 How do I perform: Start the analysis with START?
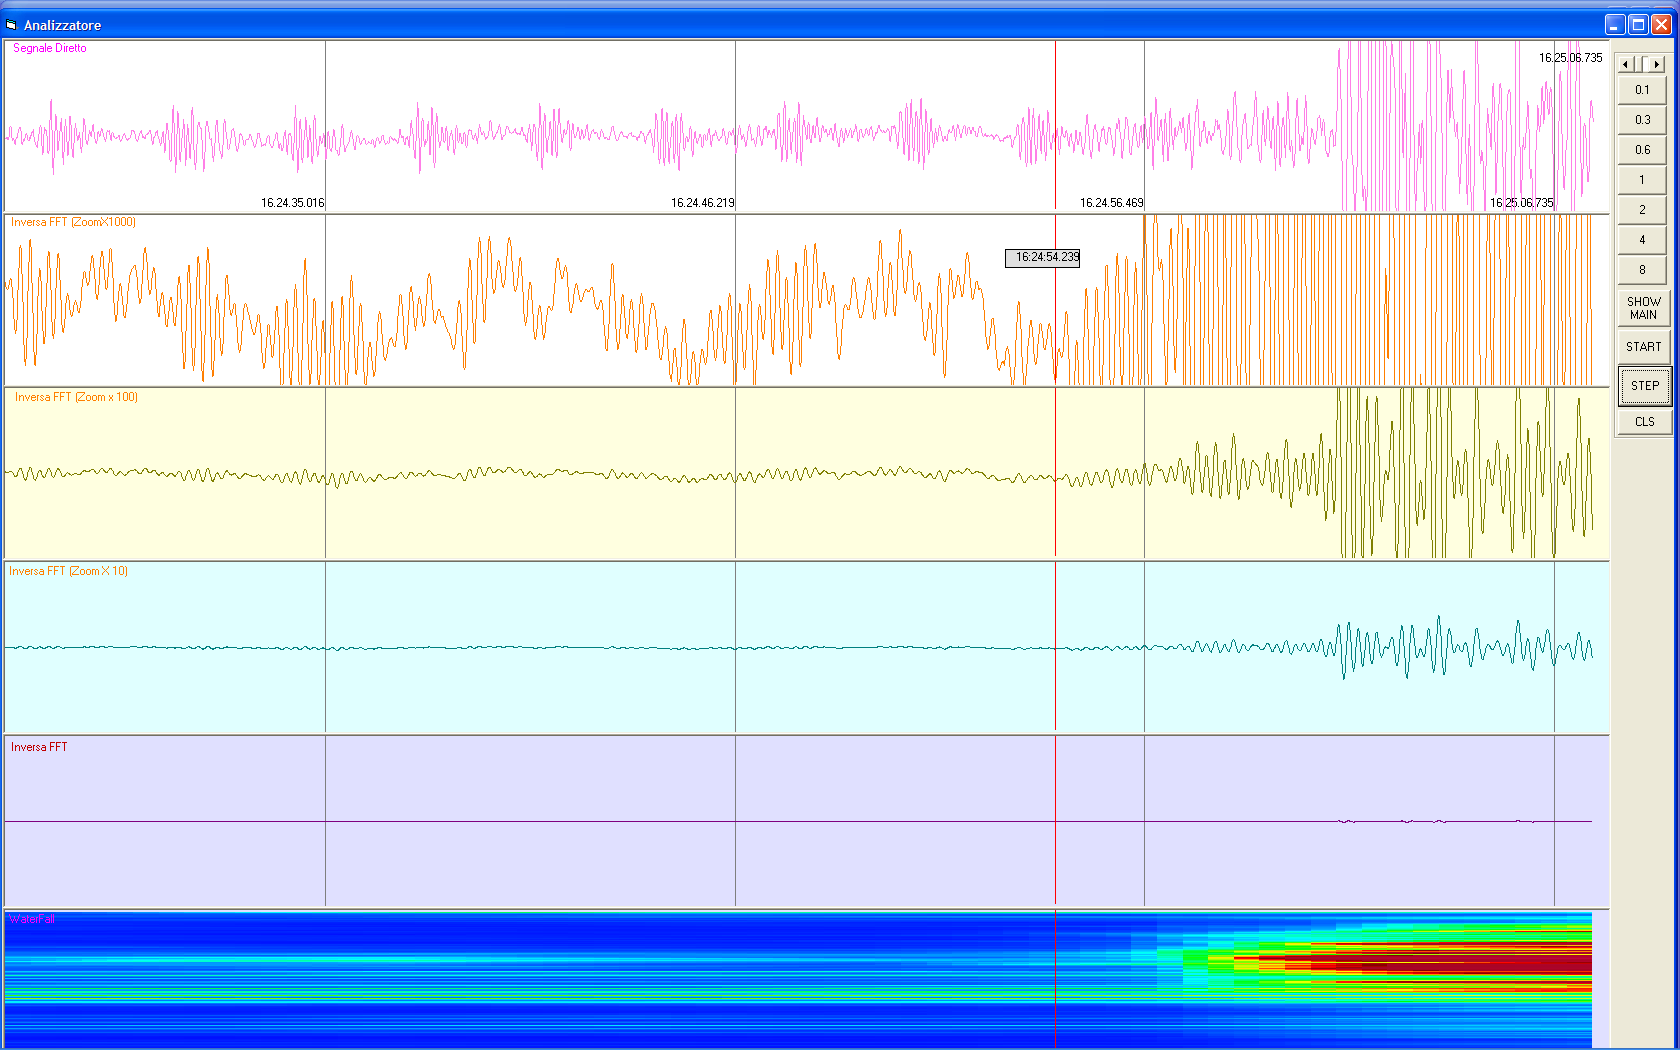(x=1643, y=347)
